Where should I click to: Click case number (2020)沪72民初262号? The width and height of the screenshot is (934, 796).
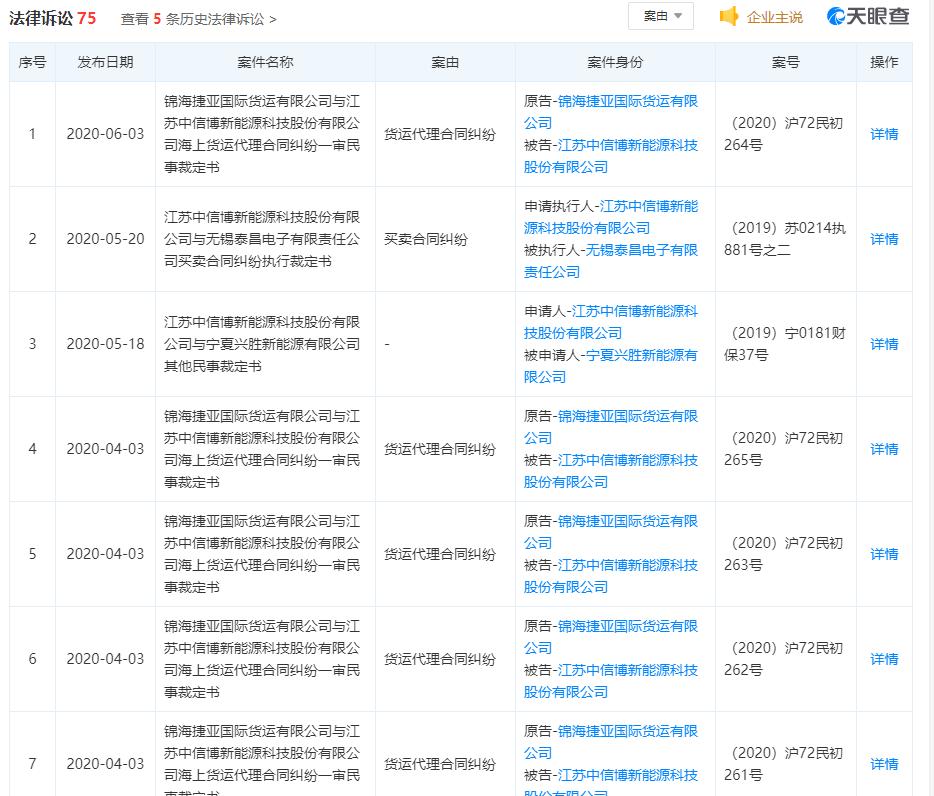click(x=784, y=658)
